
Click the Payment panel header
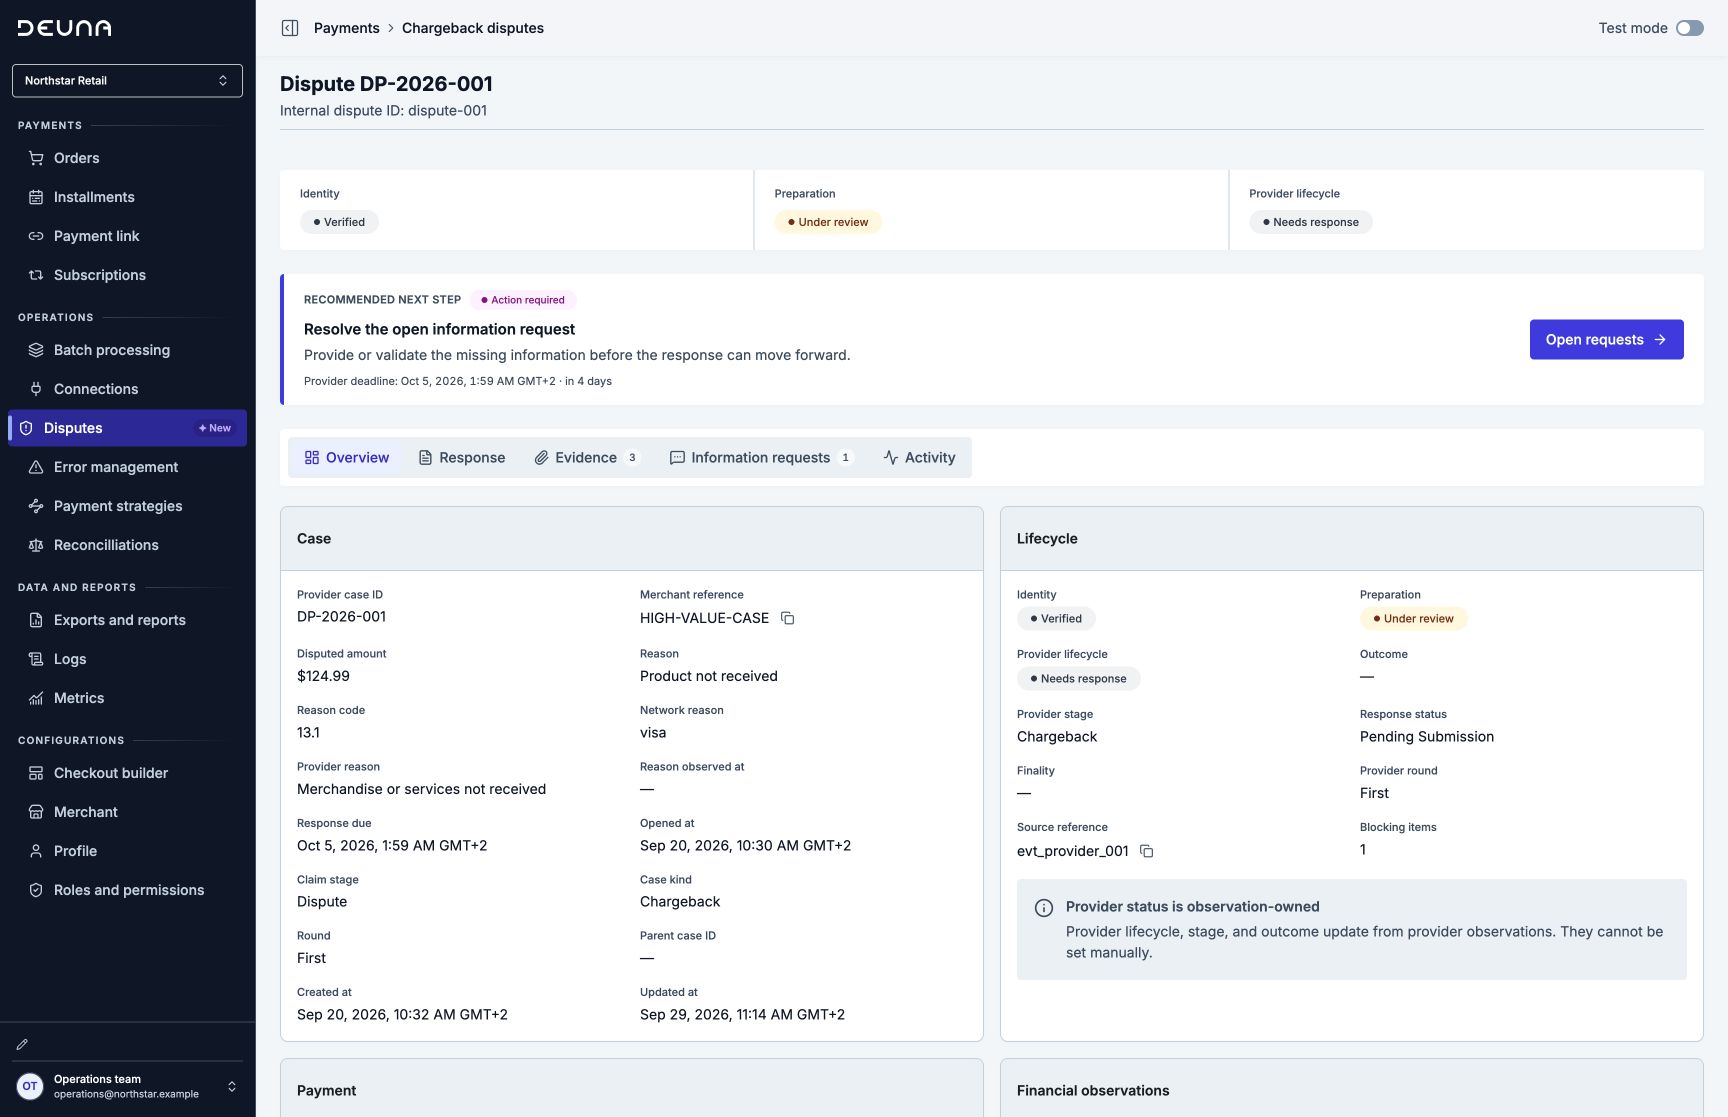(632, 1088)
